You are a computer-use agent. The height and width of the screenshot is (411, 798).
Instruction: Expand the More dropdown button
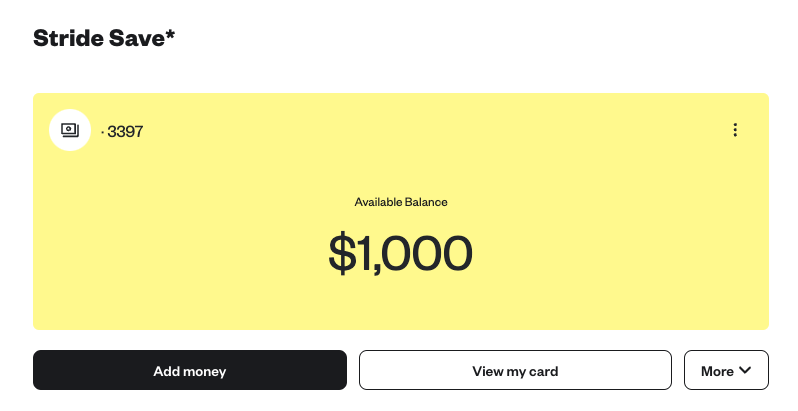click(726, 370)
